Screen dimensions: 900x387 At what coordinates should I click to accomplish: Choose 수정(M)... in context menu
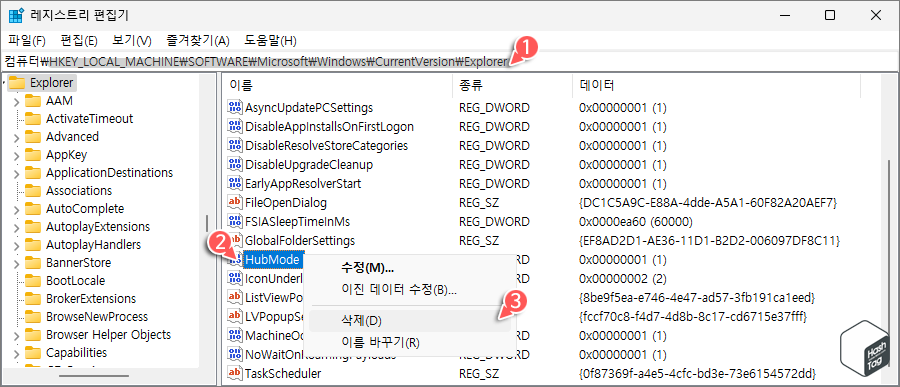click(x=410, y=268)
